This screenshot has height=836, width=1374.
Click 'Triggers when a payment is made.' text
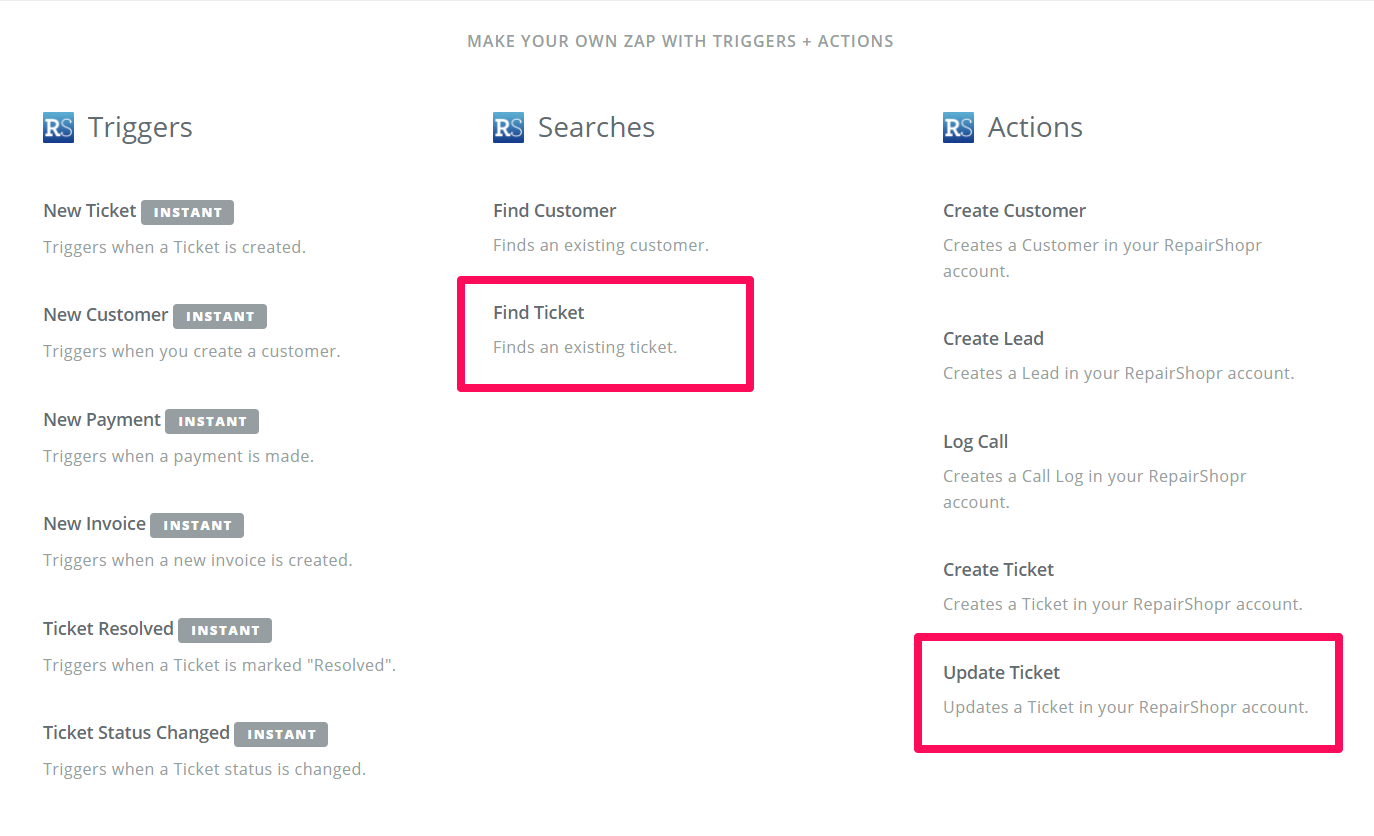point(179,456)
